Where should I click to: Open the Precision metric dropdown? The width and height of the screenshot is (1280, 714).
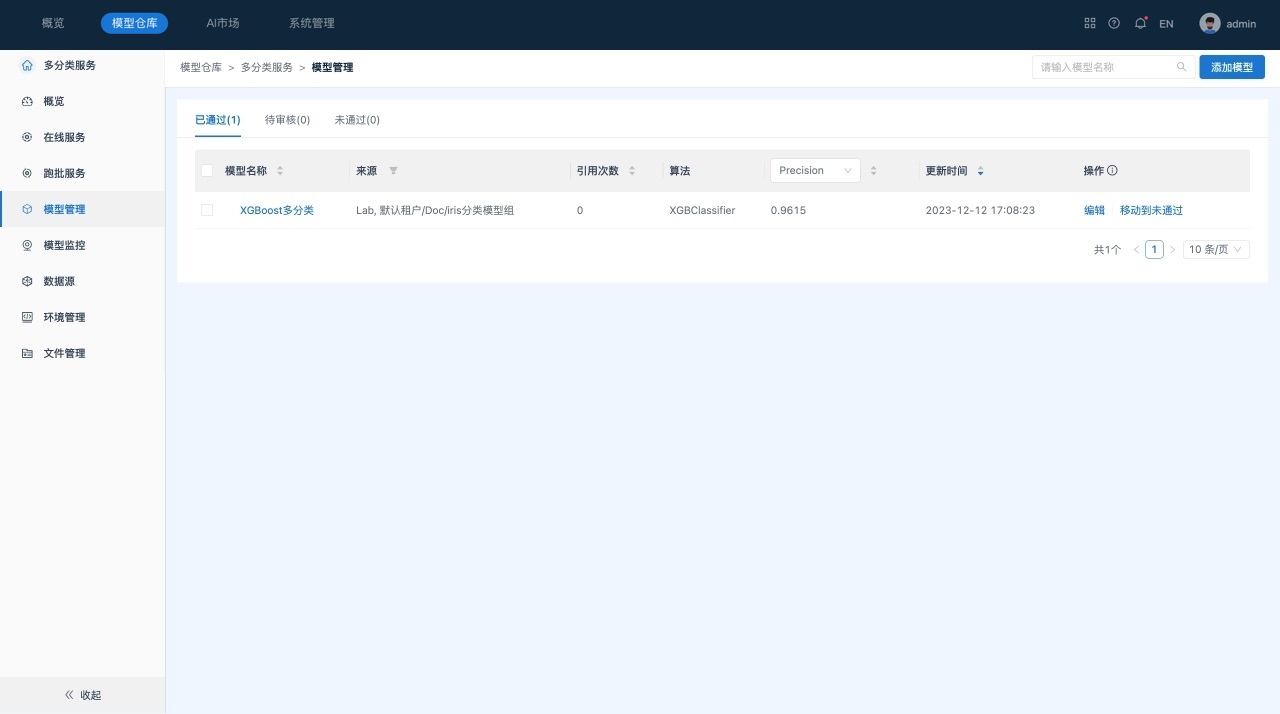point(815,171)
